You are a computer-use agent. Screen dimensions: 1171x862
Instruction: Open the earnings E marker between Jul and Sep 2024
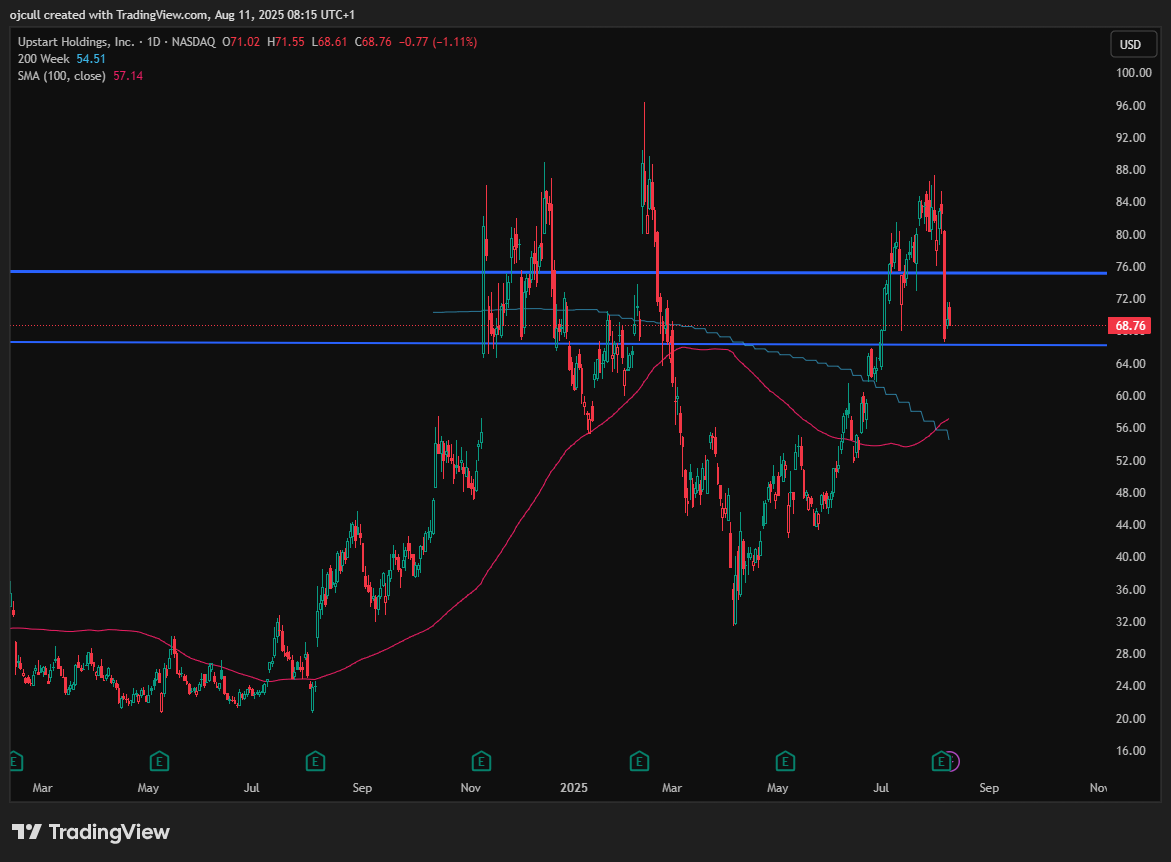point(315,762)
